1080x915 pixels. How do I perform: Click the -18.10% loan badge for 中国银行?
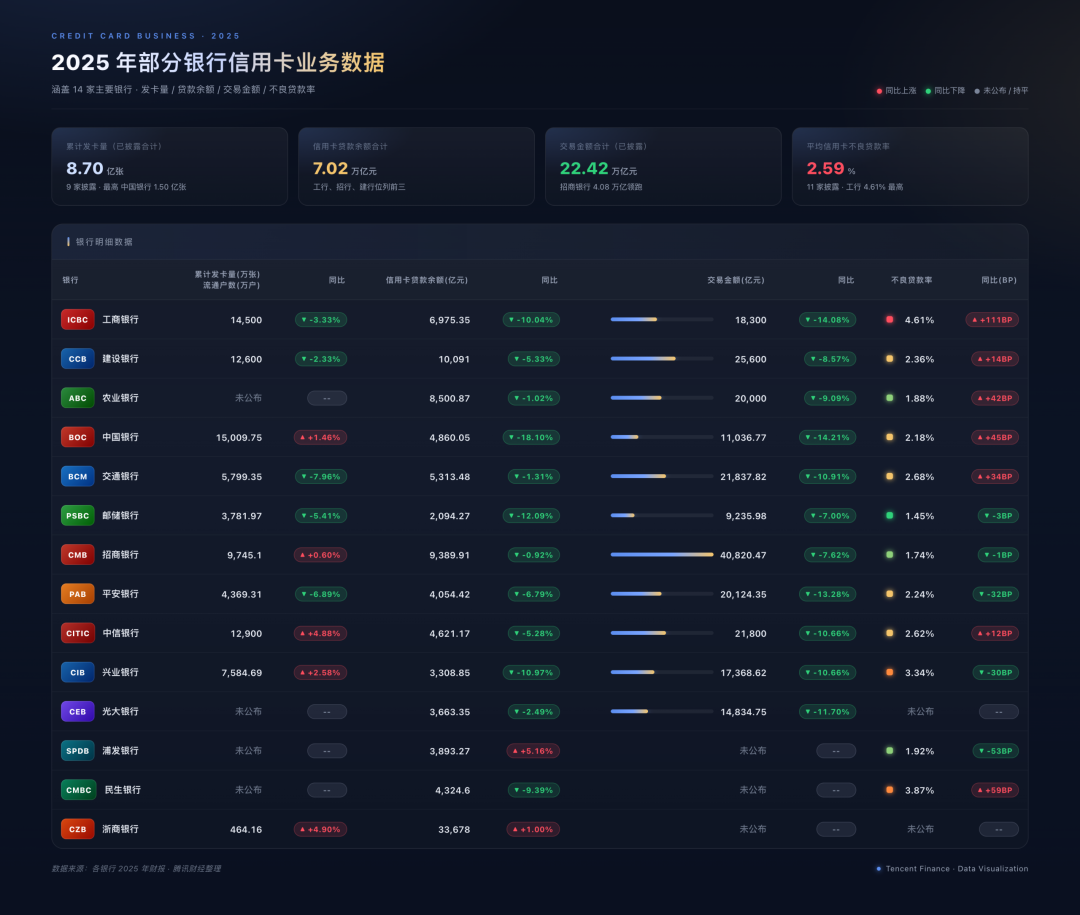[x=531, y=438]
